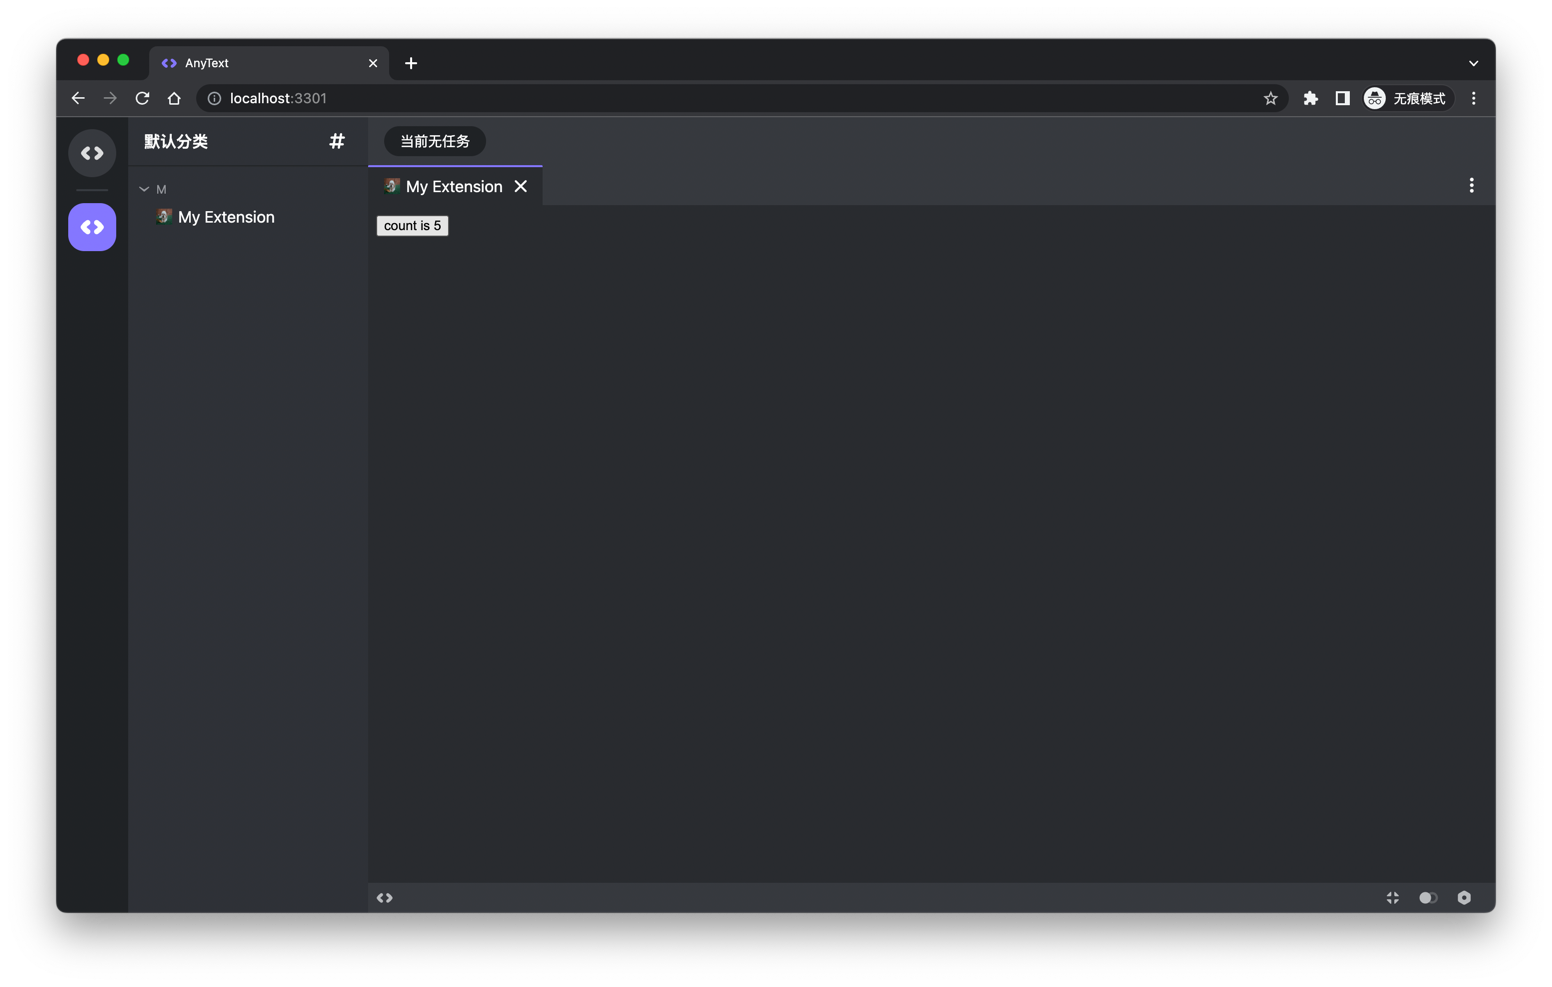Close the My Extension tab

[521, 186]
